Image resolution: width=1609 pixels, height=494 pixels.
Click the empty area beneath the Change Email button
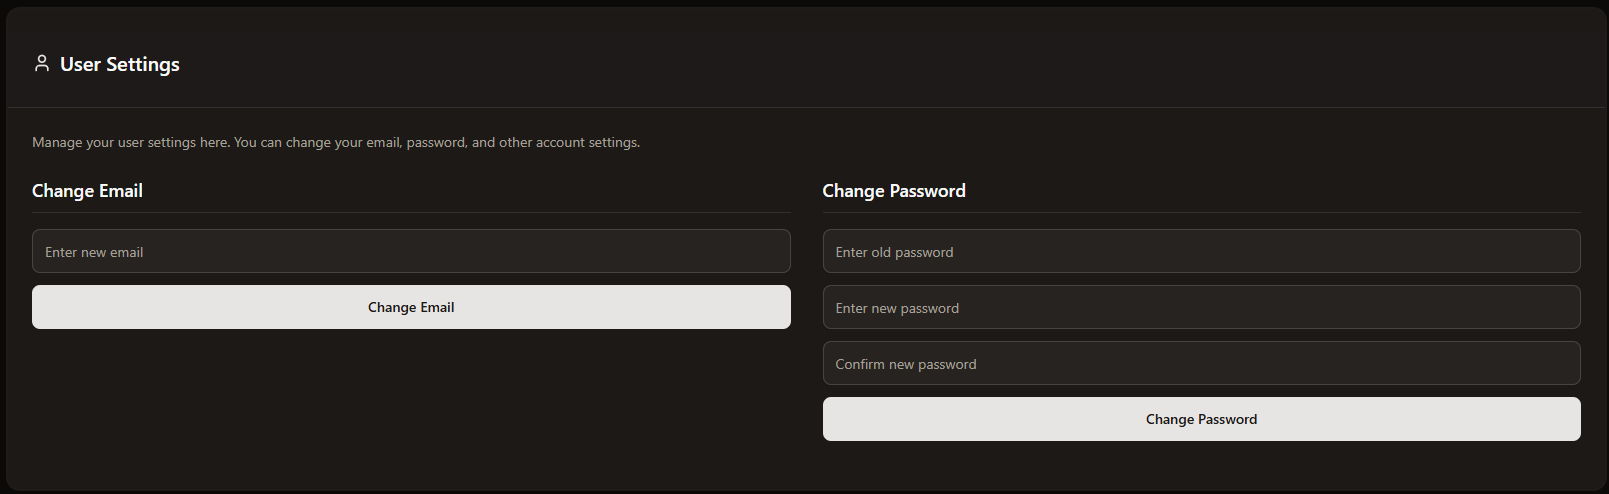411,400
